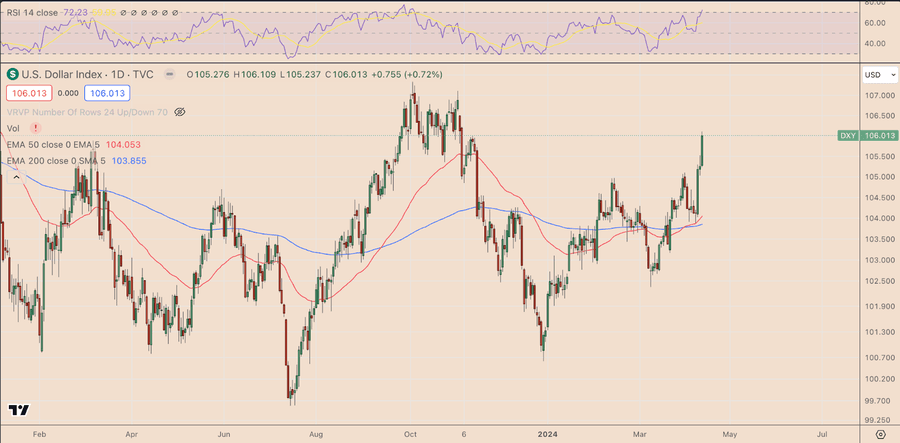Viewport: 900px width, 443px height.
Task: Toggle VRVP indicator visibility eye icon
Action: [x=180, y=112]
